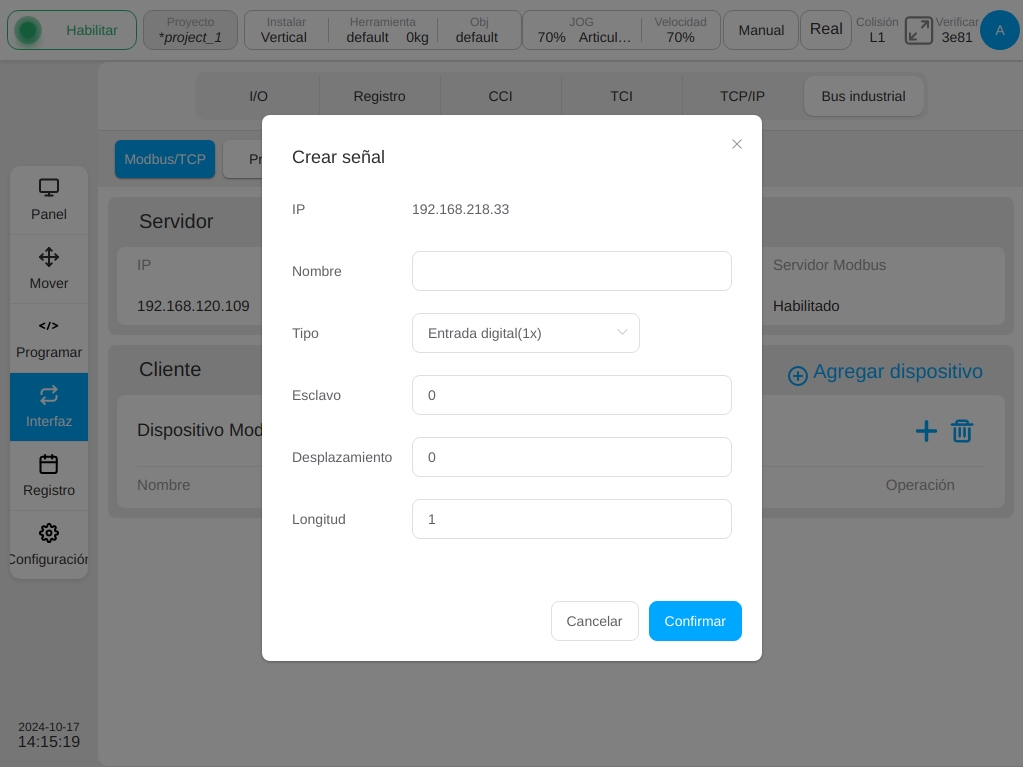Viewport: 1023px width, 767px height.
Task: Click the trash icon to delete device
Action: coord(962,431)
